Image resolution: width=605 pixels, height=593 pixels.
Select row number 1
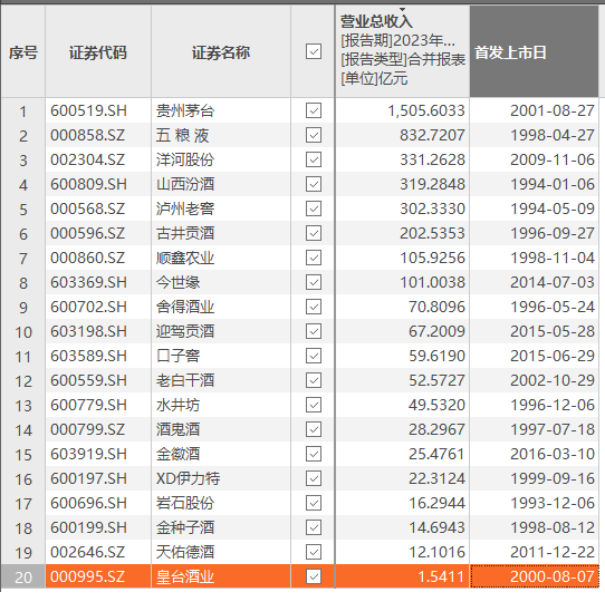pos(23,111)
